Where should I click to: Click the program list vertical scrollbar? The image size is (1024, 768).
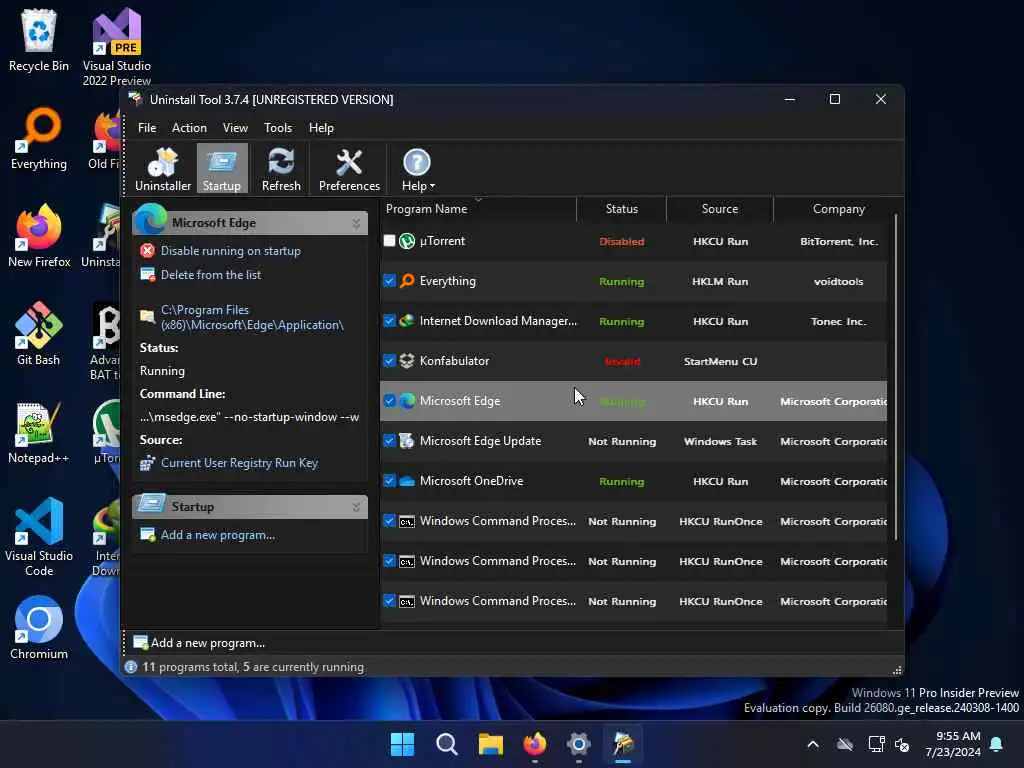pos(895,377)
